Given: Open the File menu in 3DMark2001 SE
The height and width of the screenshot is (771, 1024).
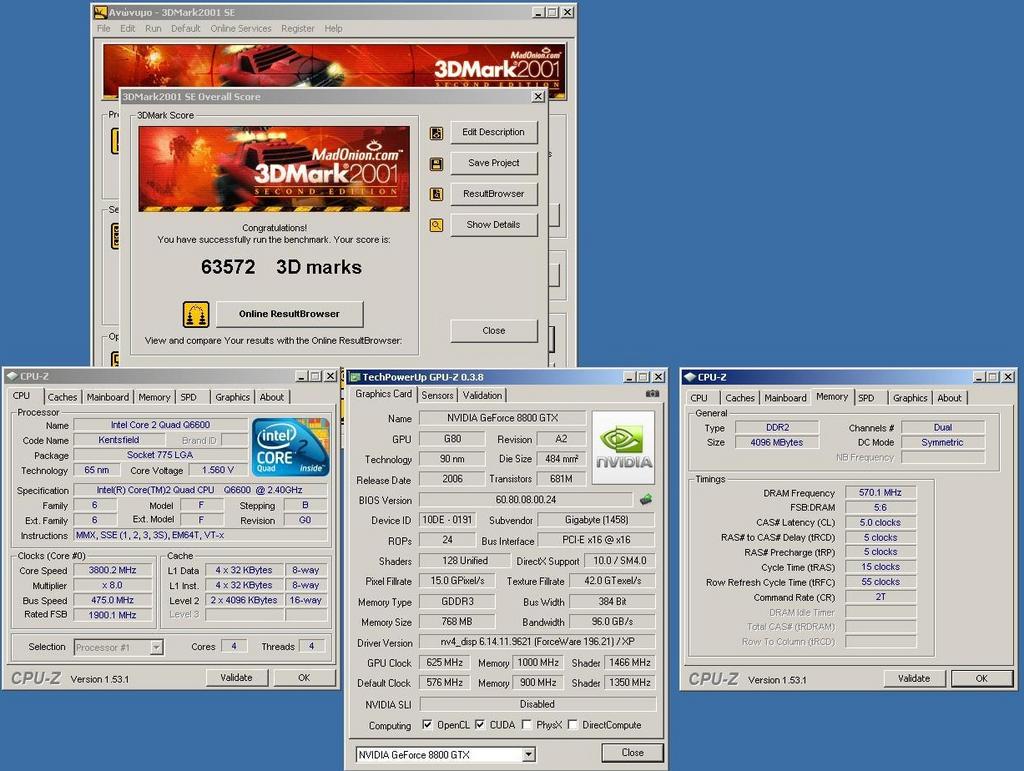Looking at the screenshot, I should tap(103, 29).
